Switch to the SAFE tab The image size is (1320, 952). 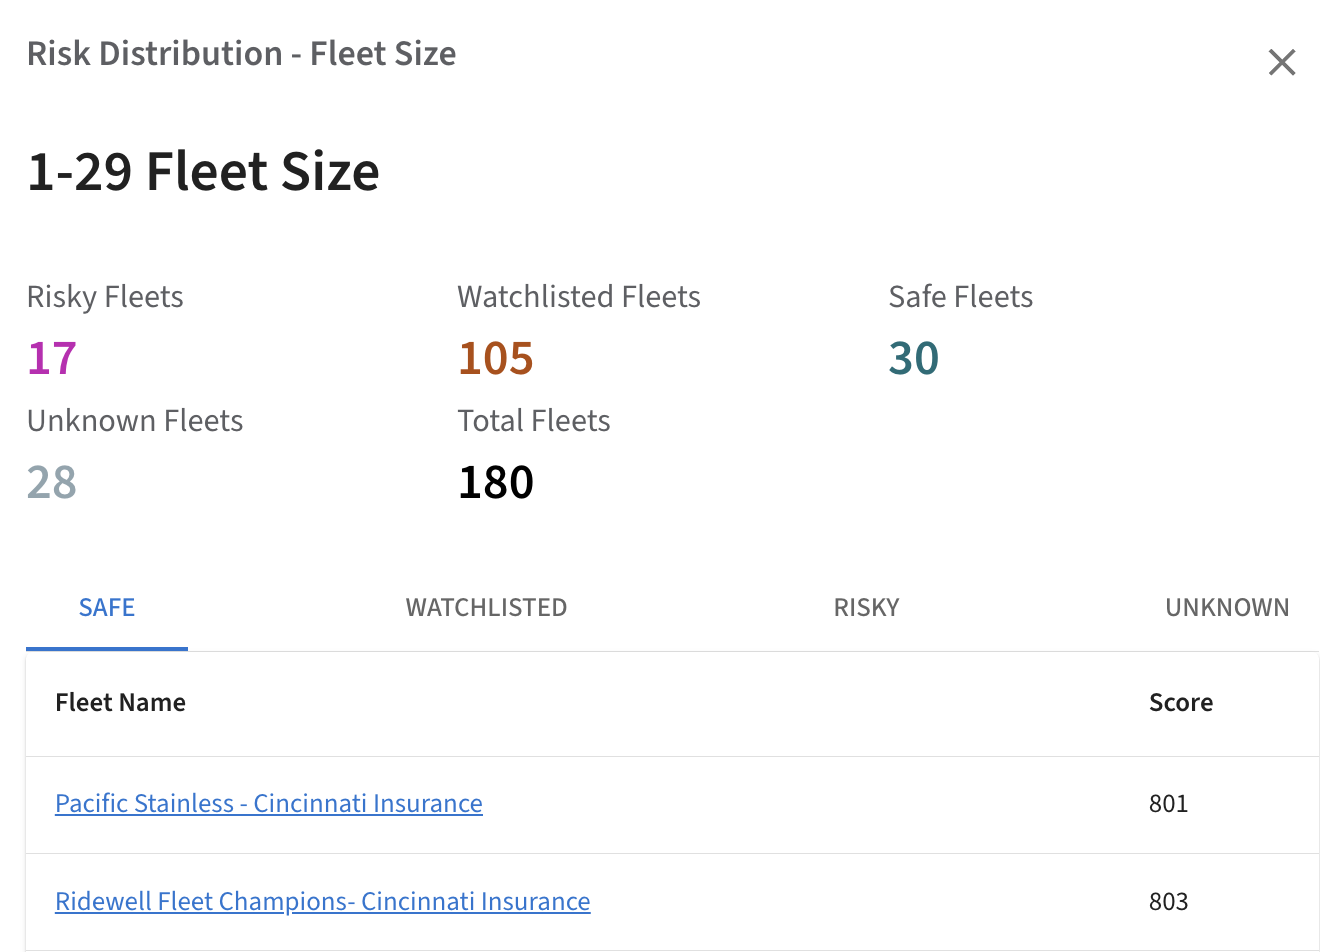107,608
